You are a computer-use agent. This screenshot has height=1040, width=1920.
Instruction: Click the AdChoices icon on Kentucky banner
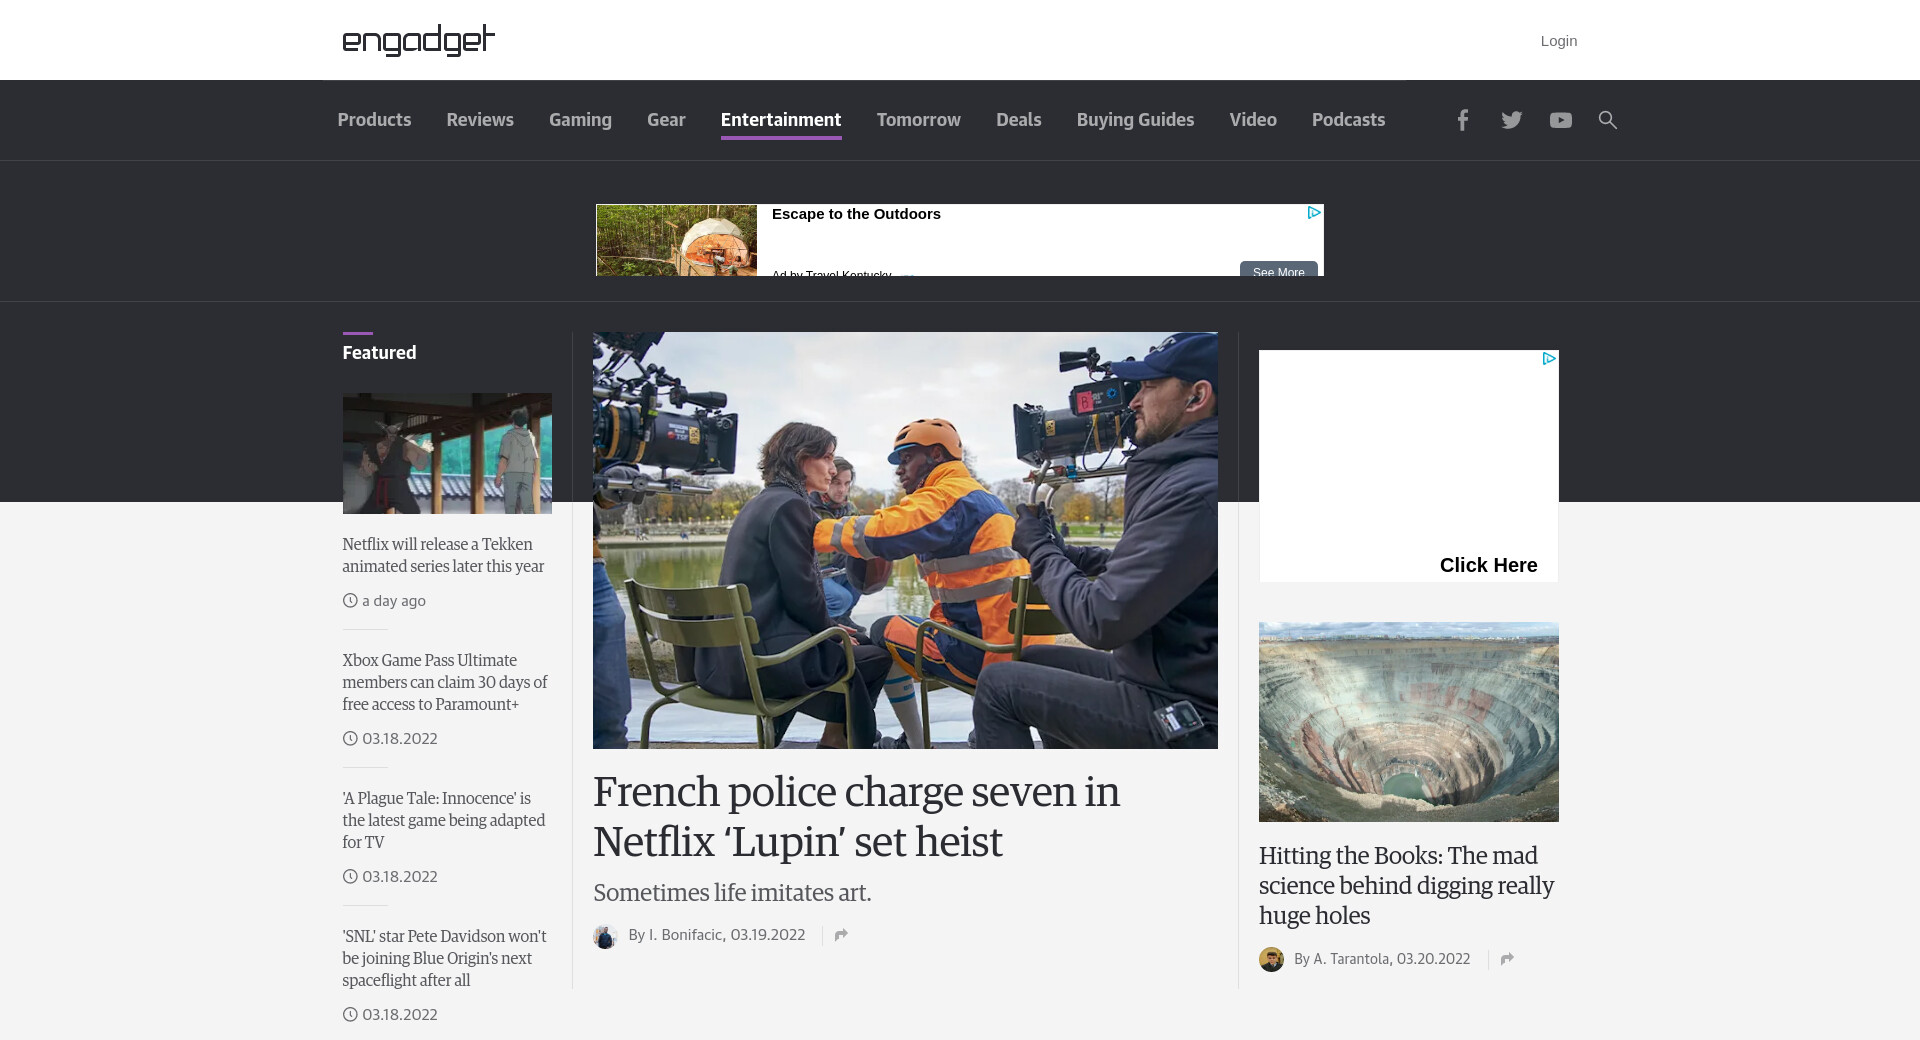1314,213
